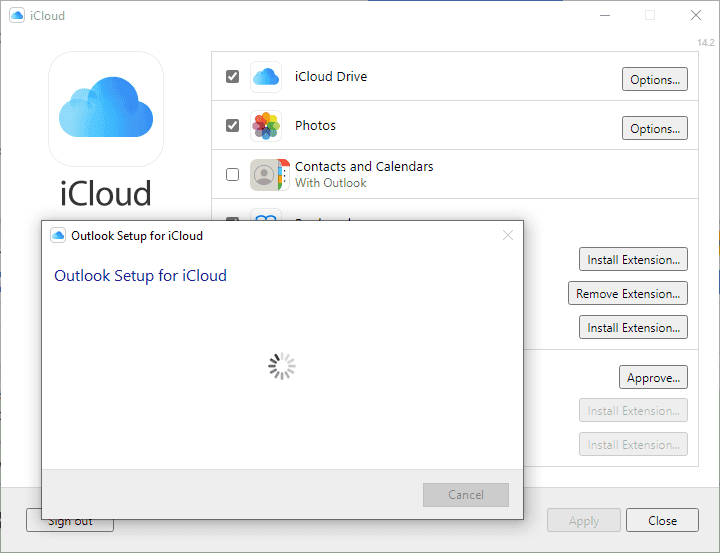The width and height of the screenshot is (720, 553).
Task: Uncheck the iCloud Drive checkbox
Action: 233,77
